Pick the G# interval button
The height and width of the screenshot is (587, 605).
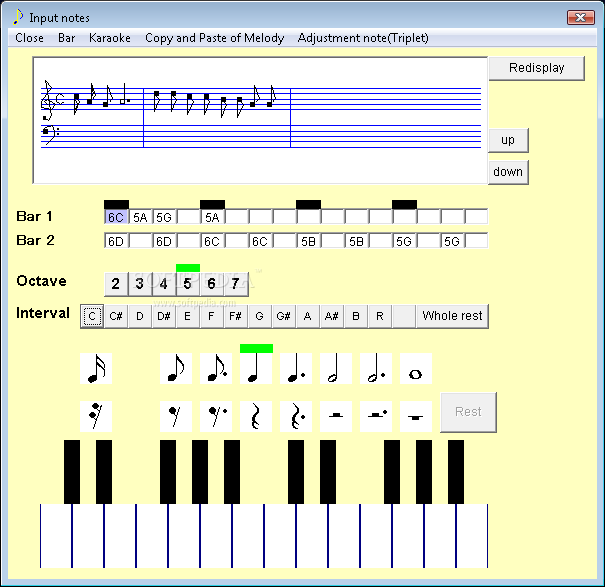[x=284, y=316]
